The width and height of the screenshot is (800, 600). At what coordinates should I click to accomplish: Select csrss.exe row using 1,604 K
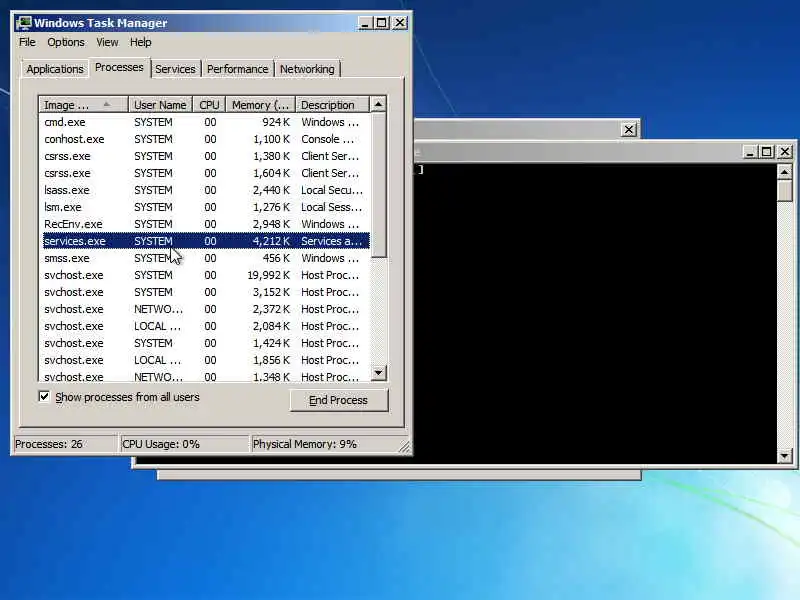(x=206, y=173)
